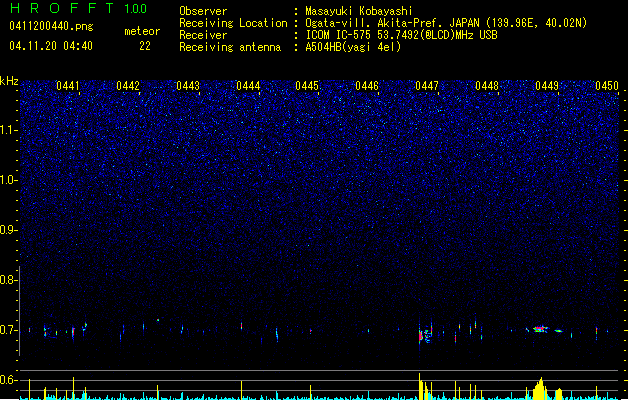Click the 0447 time marker
Screen dimensions: 629x400
click(x=427, y=86)
